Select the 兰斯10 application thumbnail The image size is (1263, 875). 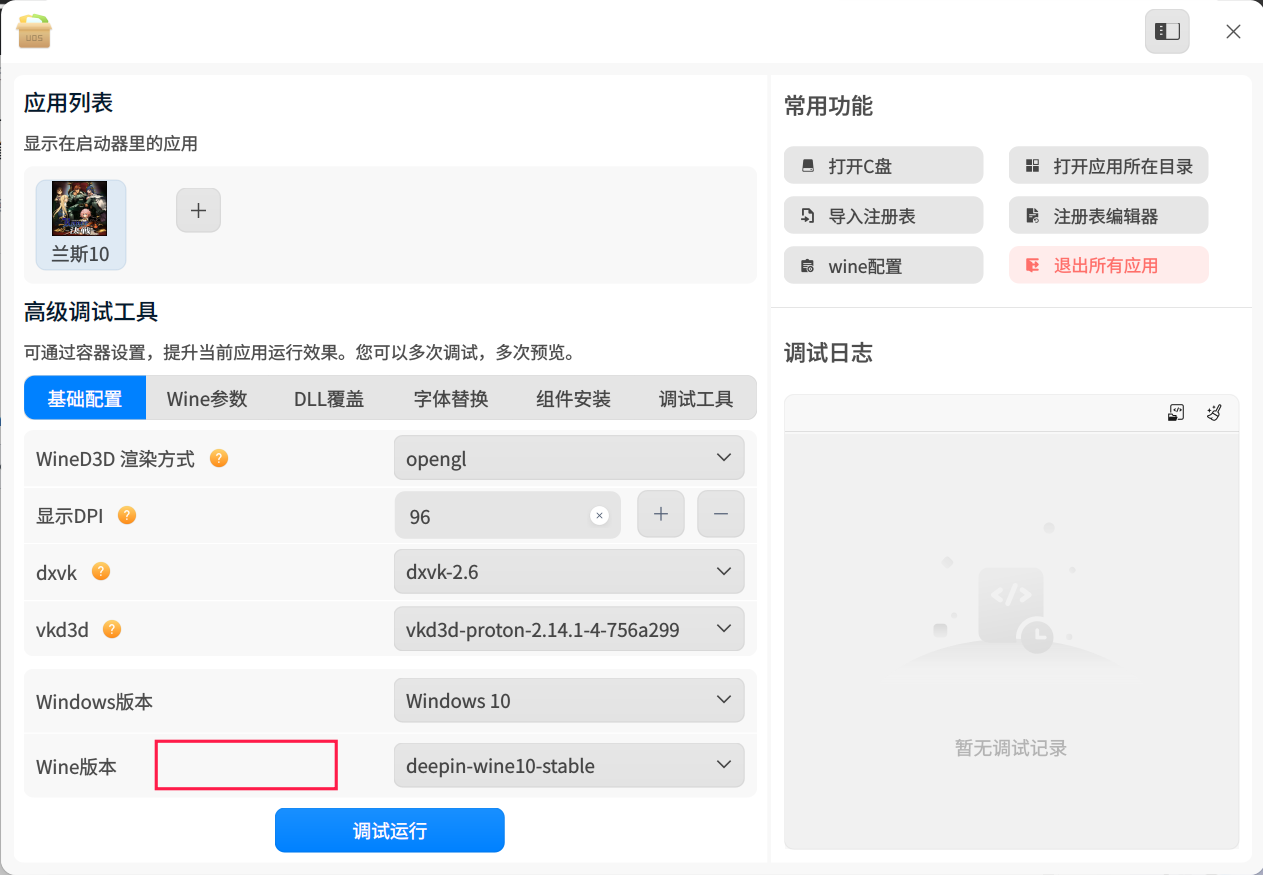pyautogui.click(x=81, y=225)
